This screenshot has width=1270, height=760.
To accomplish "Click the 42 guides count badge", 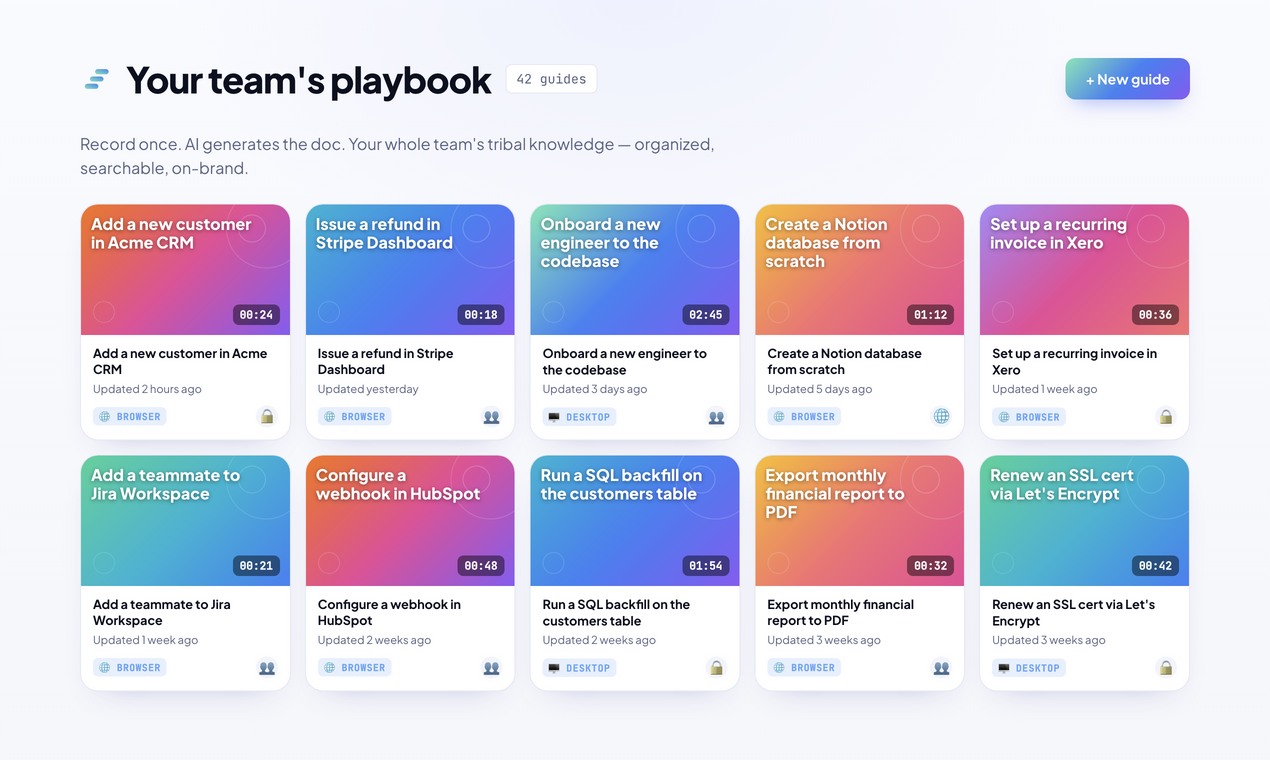I will [551, 79].
